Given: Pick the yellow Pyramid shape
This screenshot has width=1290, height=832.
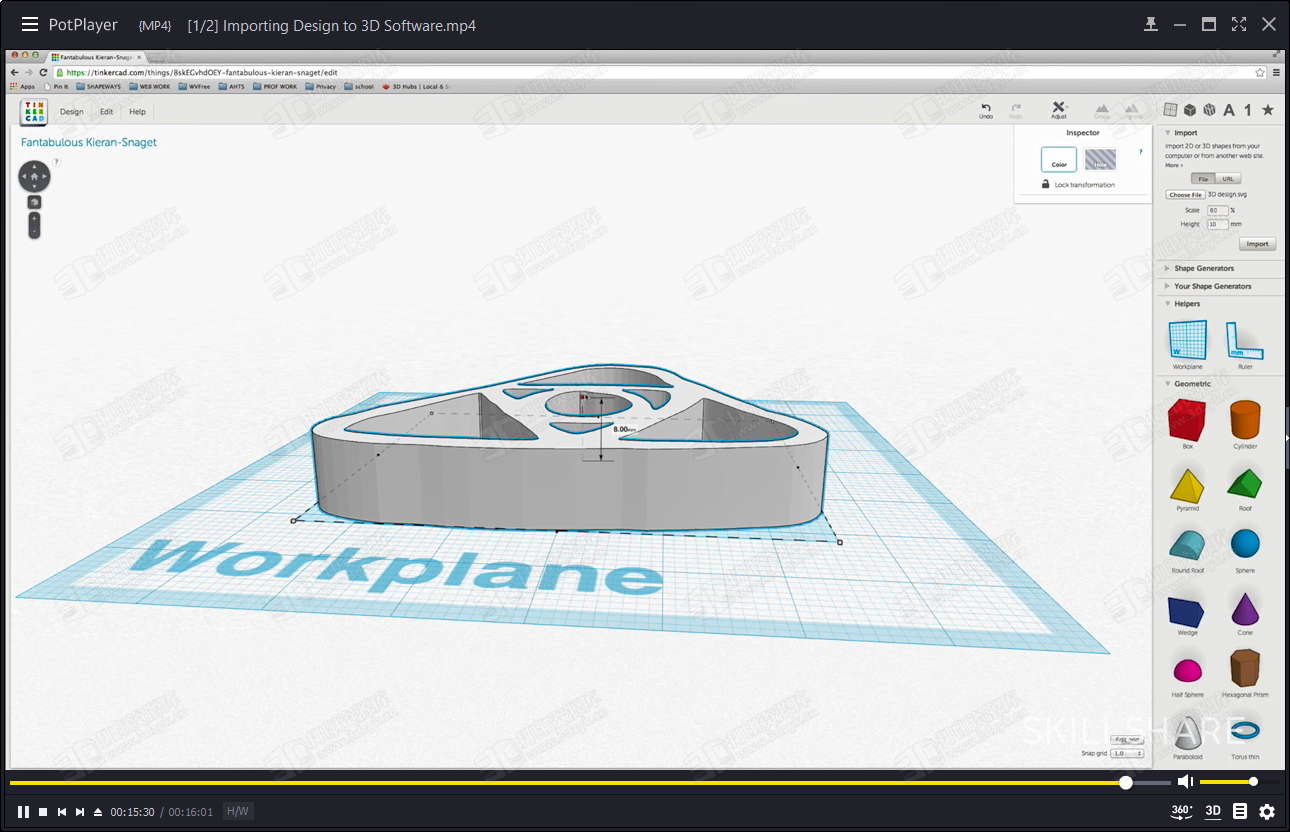Looking at the screenshot, I should click(x=1187, y=487).
